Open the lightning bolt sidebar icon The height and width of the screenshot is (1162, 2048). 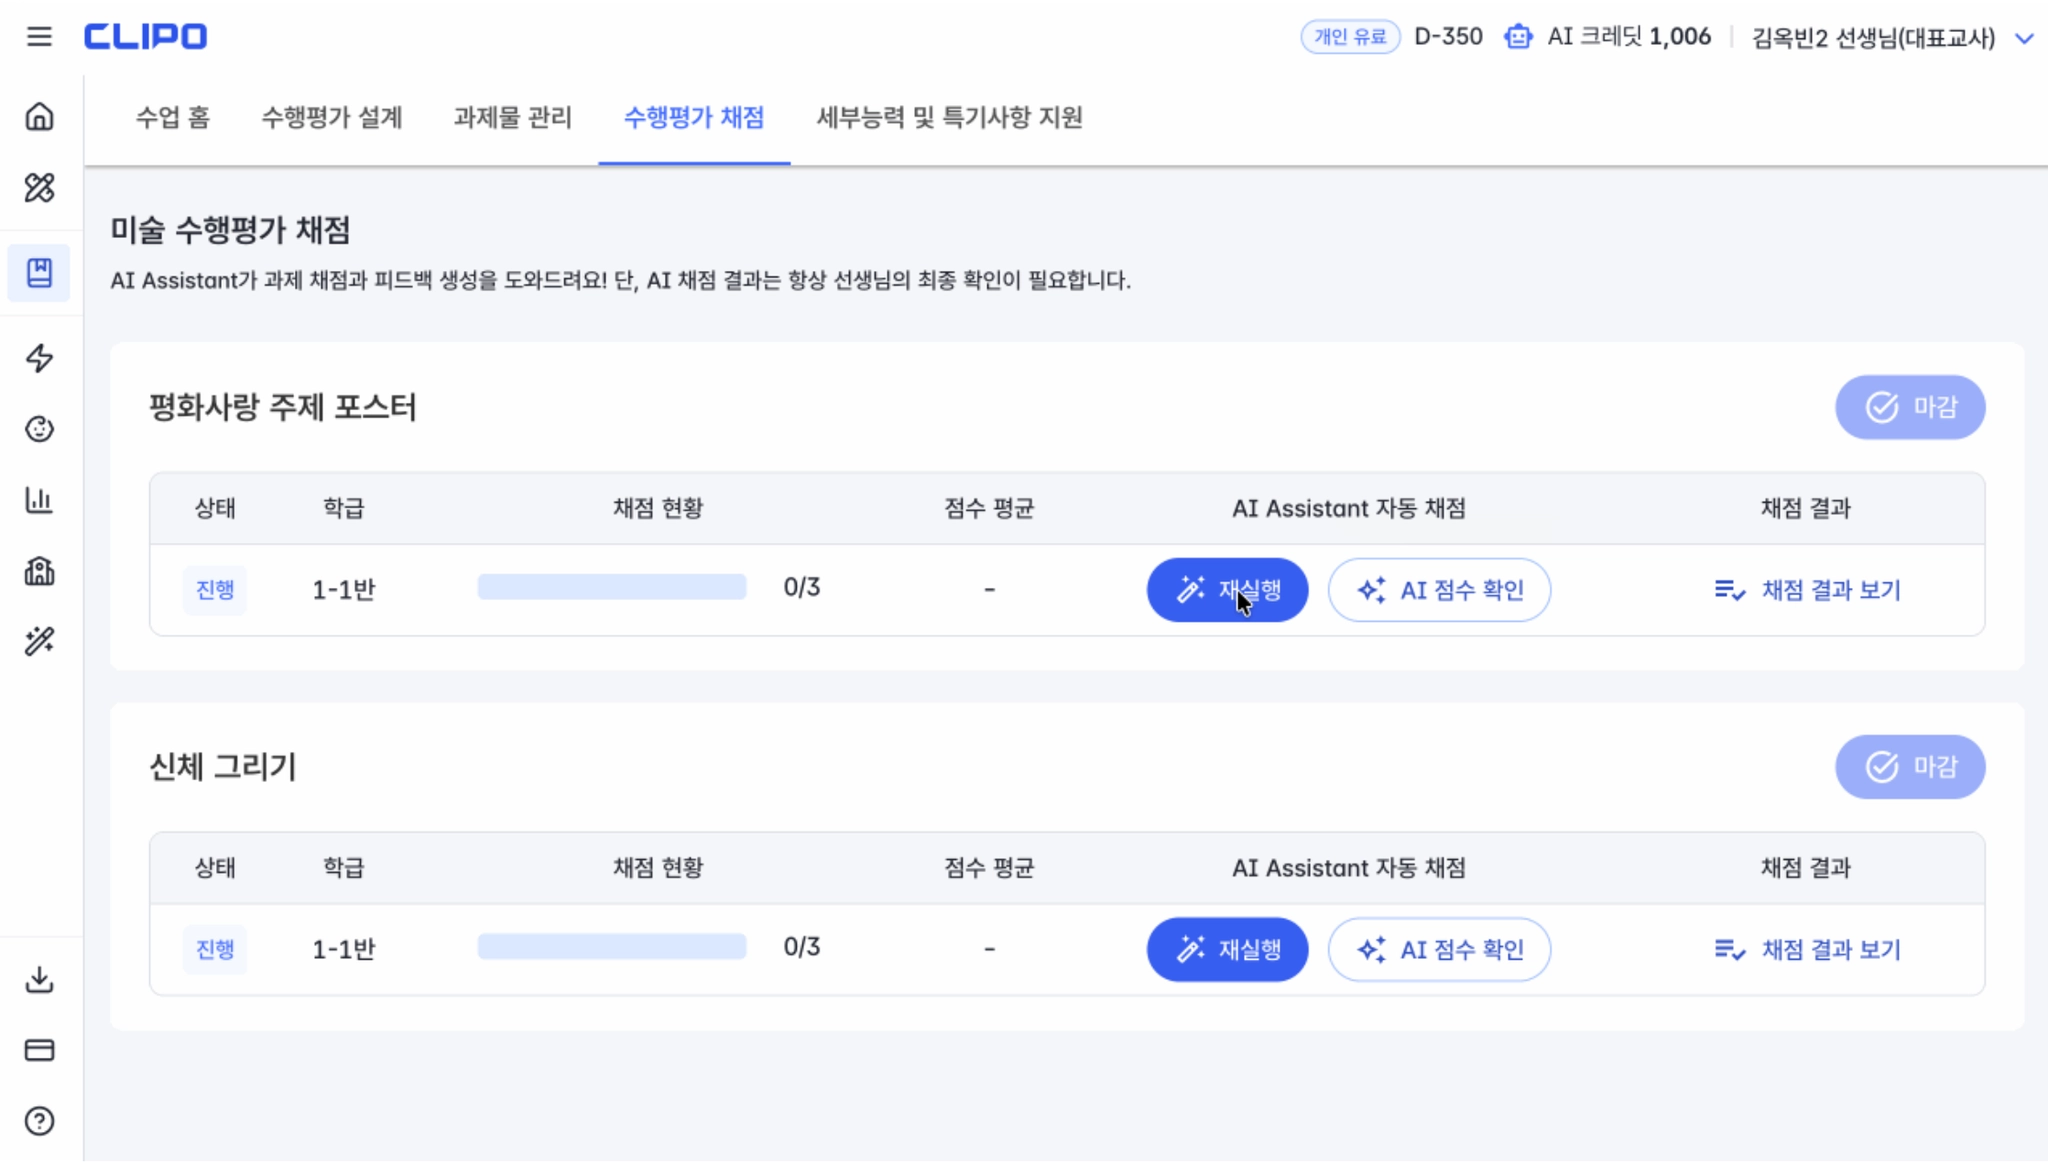coord(39,358)
